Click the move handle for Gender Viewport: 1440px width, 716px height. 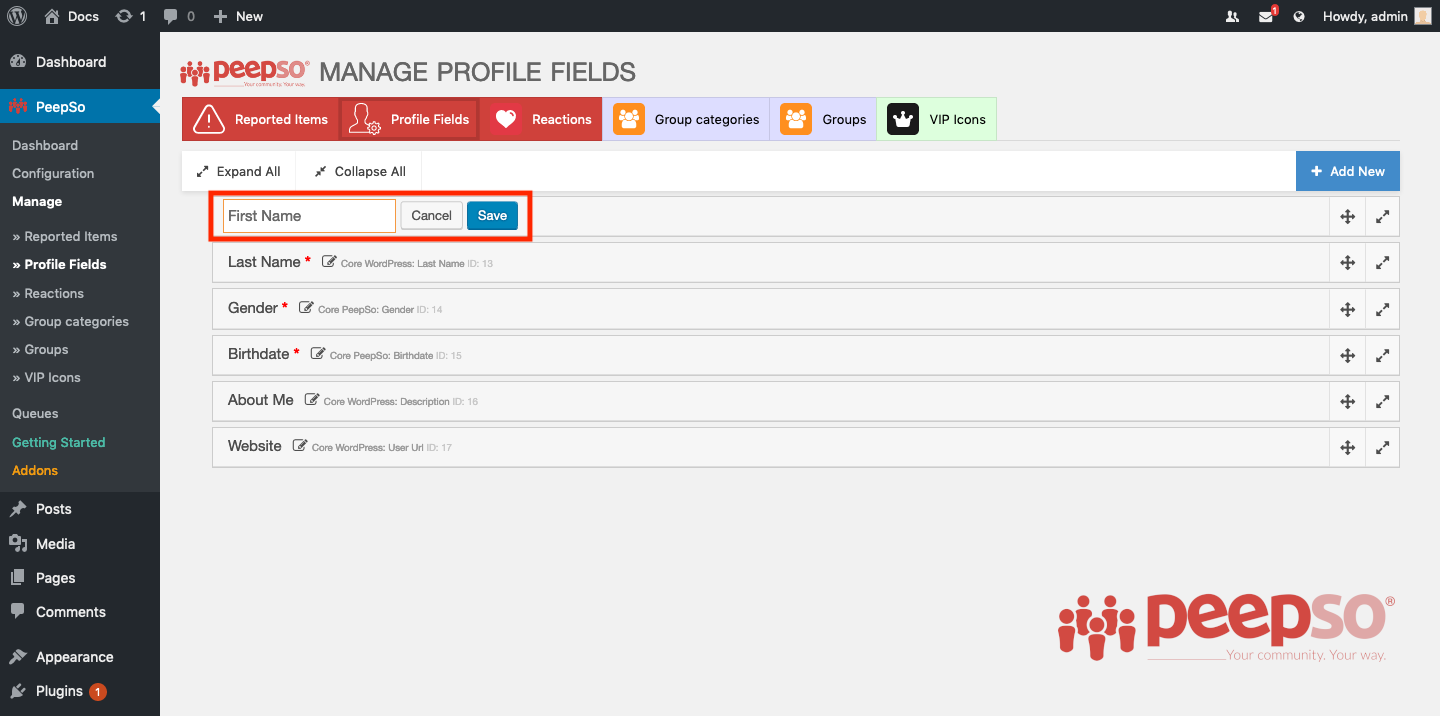[1348, 309]
